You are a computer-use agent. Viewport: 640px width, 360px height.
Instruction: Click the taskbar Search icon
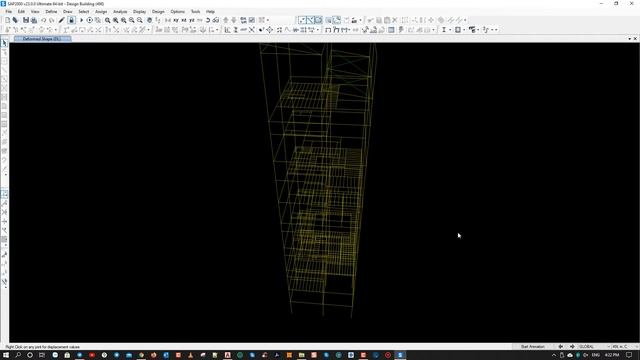click(18, 355)
